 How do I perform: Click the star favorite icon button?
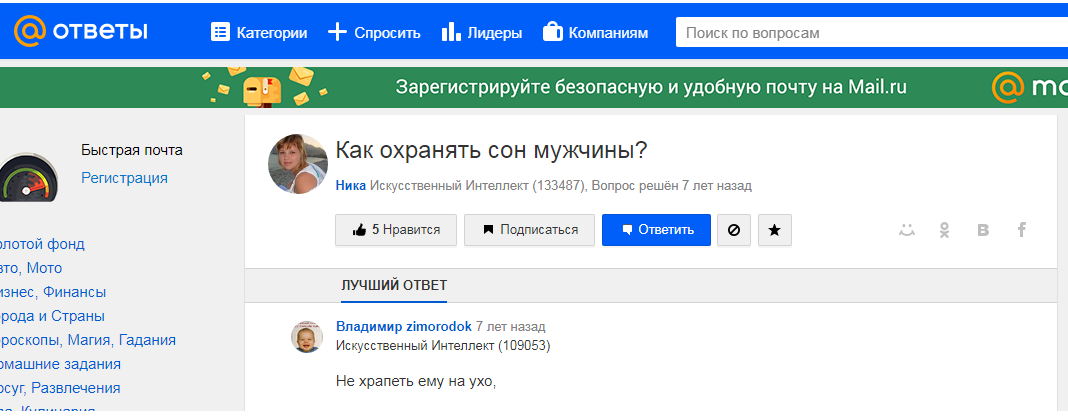point(774,230)
